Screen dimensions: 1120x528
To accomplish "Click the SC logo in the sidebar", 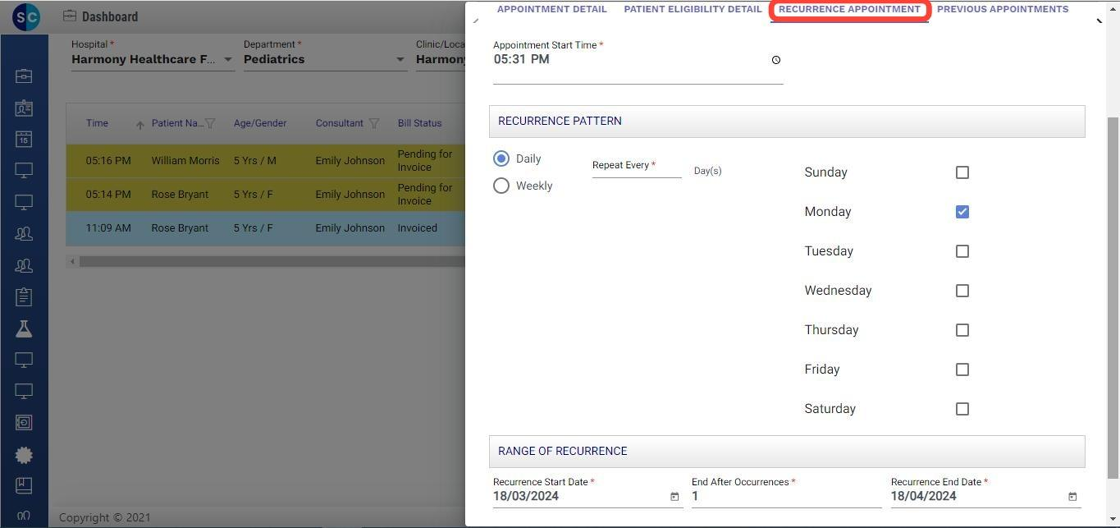I will 26,16.
